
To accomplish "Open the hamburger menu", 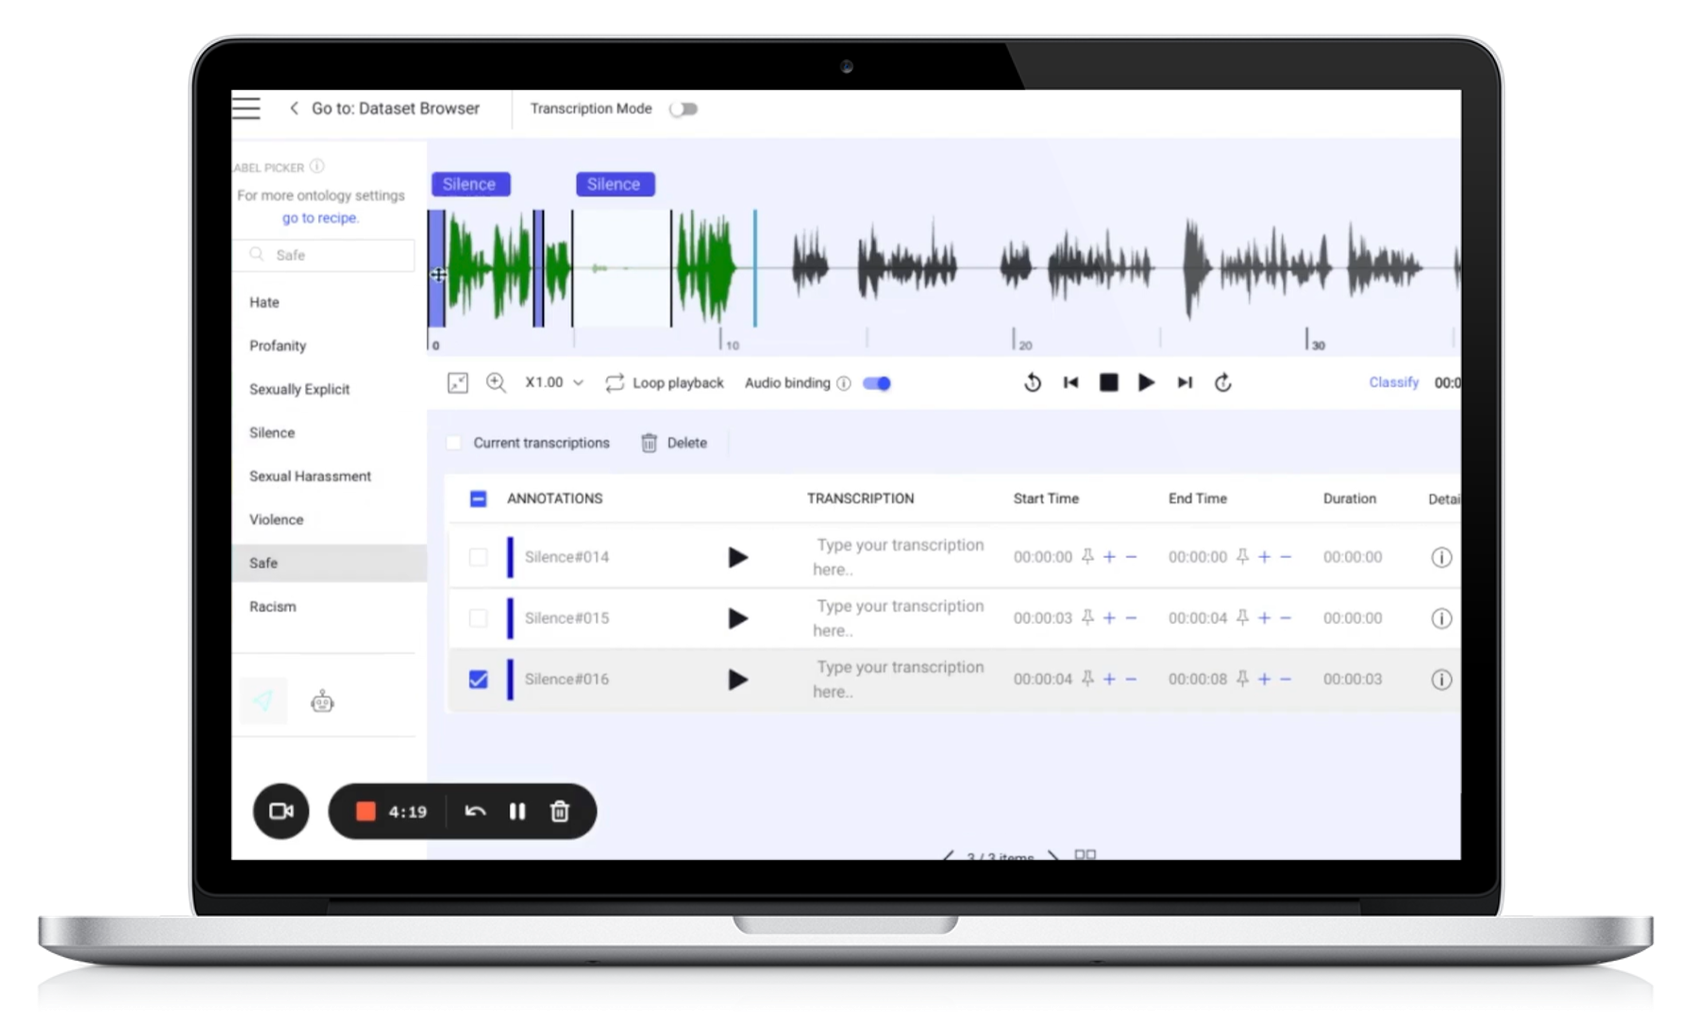I will pyautogui.click(x=246, y=108).
